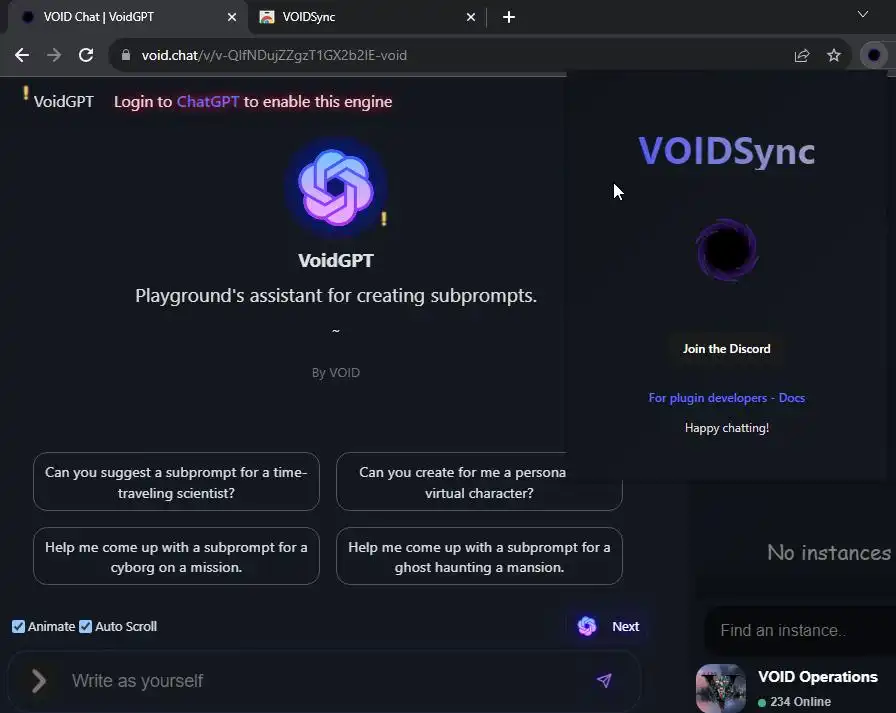Click the Next button

625,627
